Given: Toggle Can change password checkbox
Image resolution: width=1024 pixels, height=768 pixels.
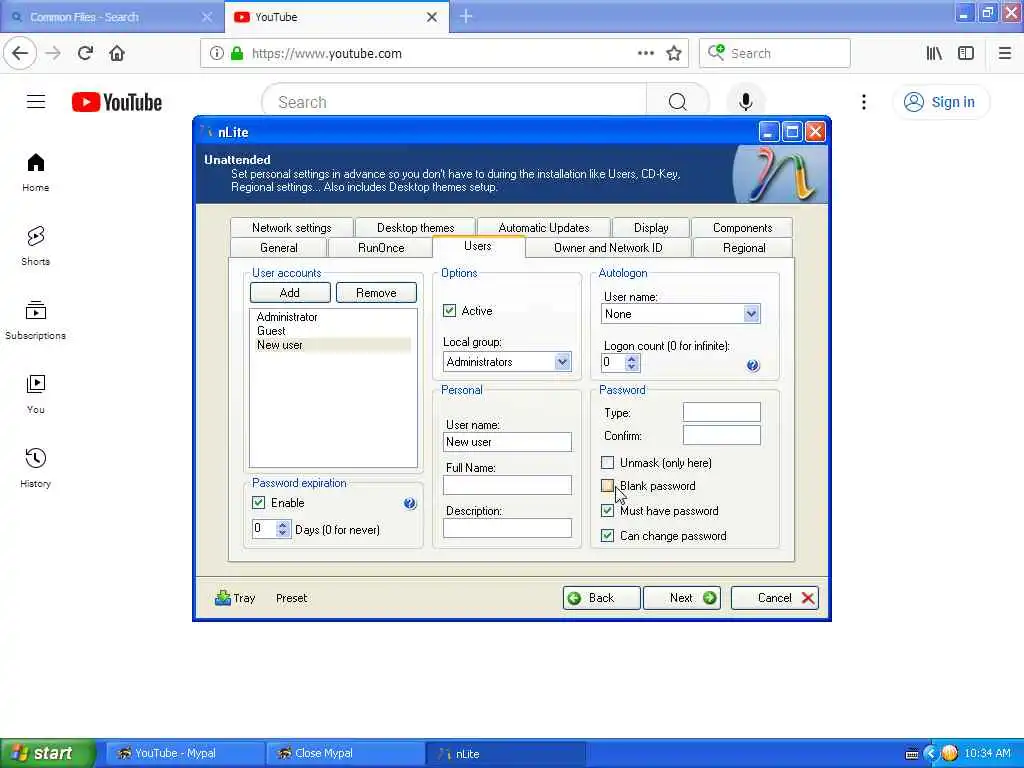Looking at the screenshot, I should pos(607,536).
